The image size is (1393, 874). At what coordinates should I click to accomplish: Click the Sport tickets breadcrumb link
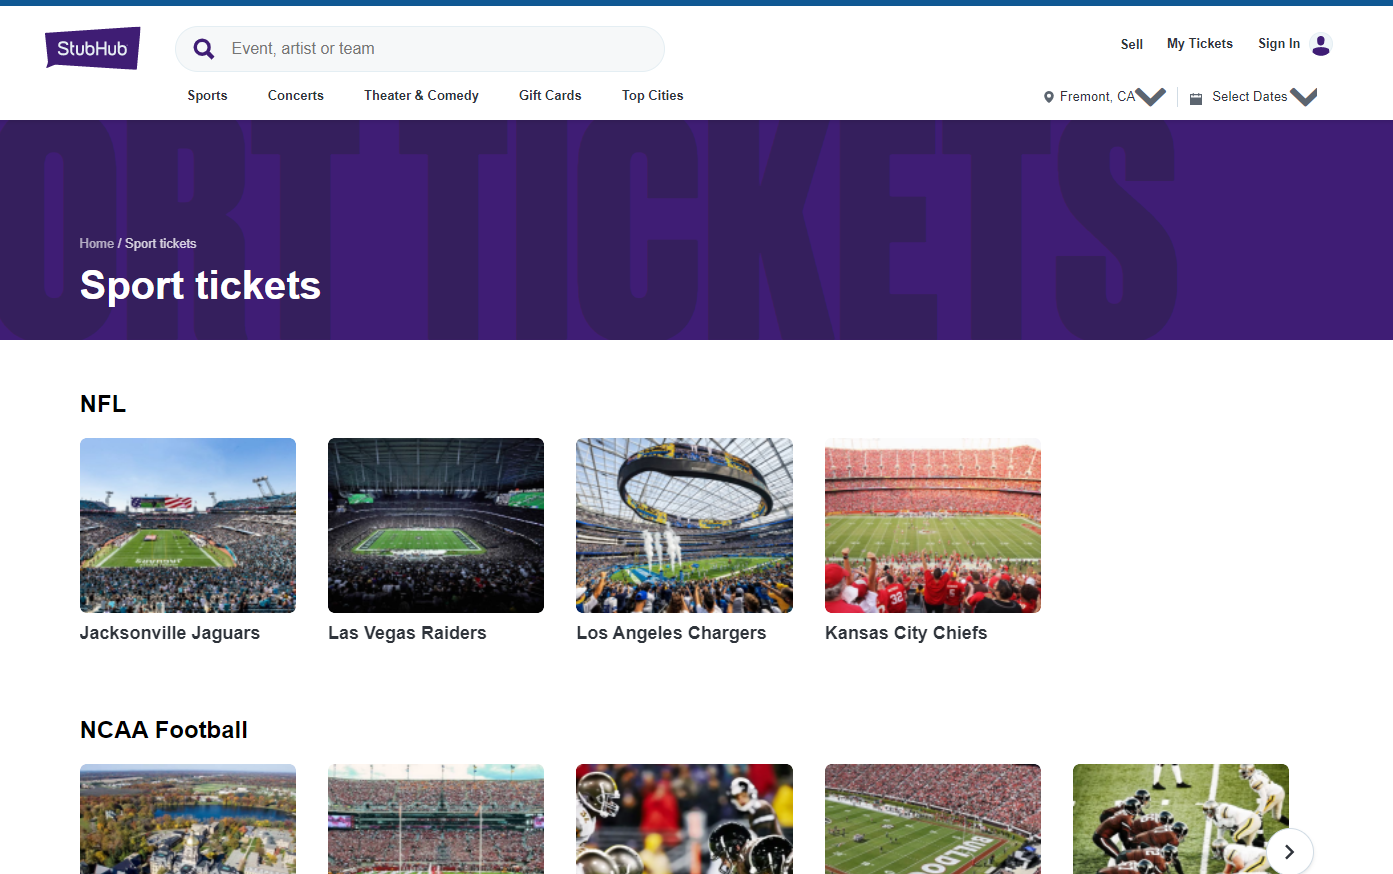[161, 244]
